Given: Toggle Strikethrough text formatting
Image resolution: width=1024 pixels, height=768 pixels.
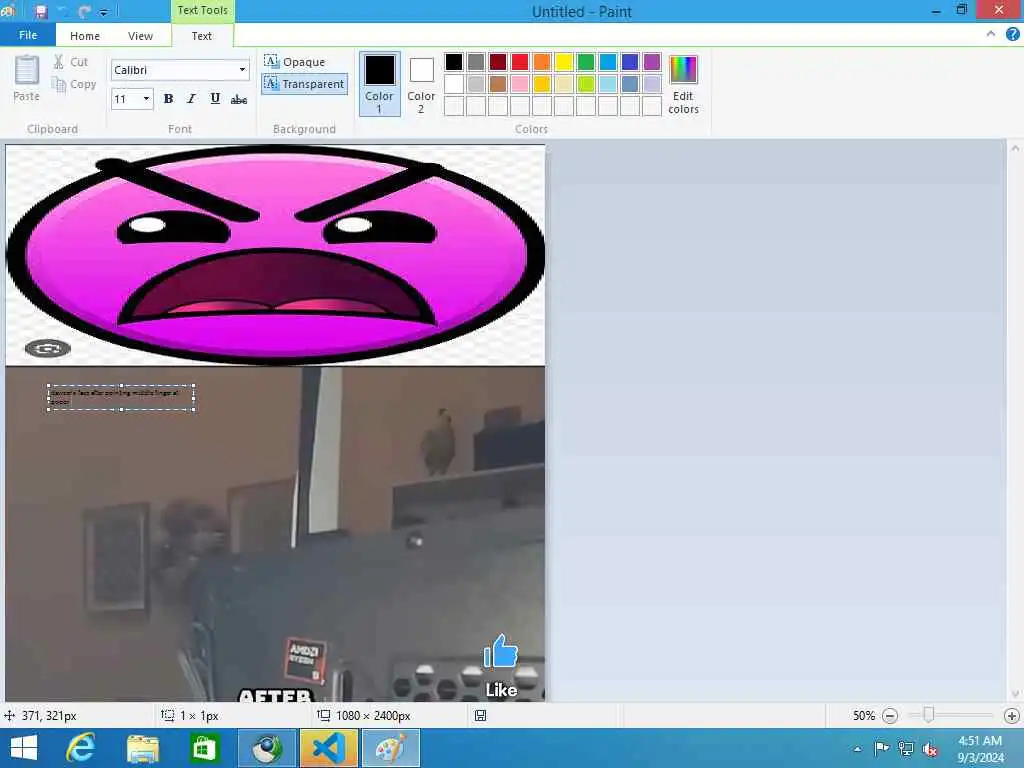Looking at the screenshot, I should pos(239,99).
